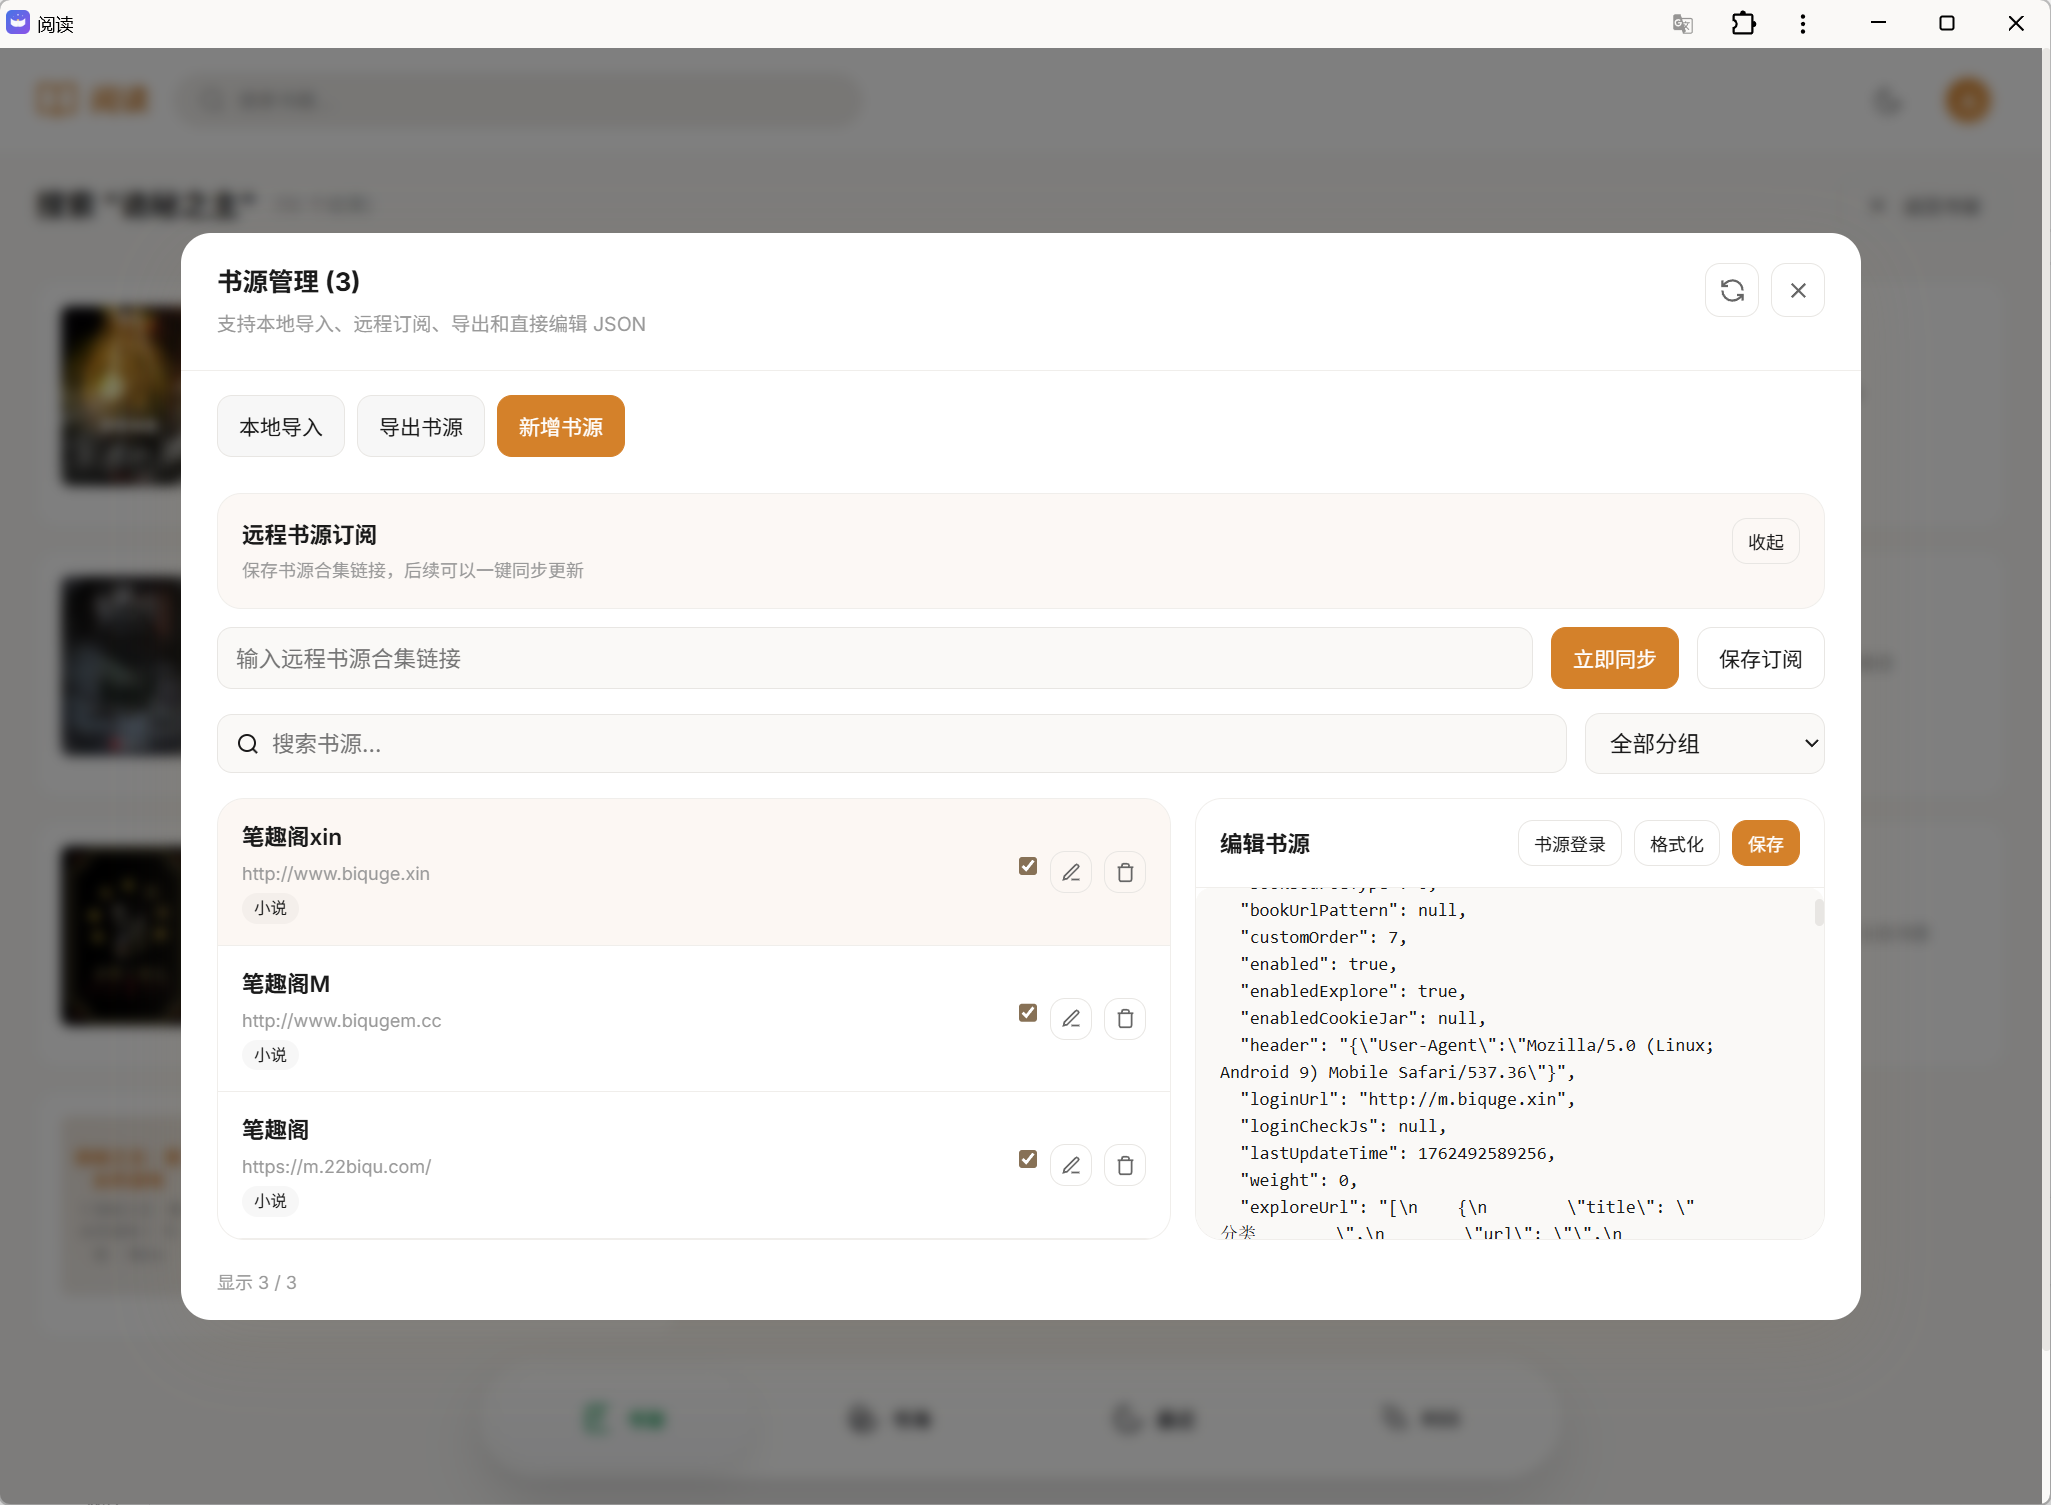The height and width of the screenshot is (1505, 2051).
Task: Open the three-dot window menu
Action: [x=1802, y=23]
